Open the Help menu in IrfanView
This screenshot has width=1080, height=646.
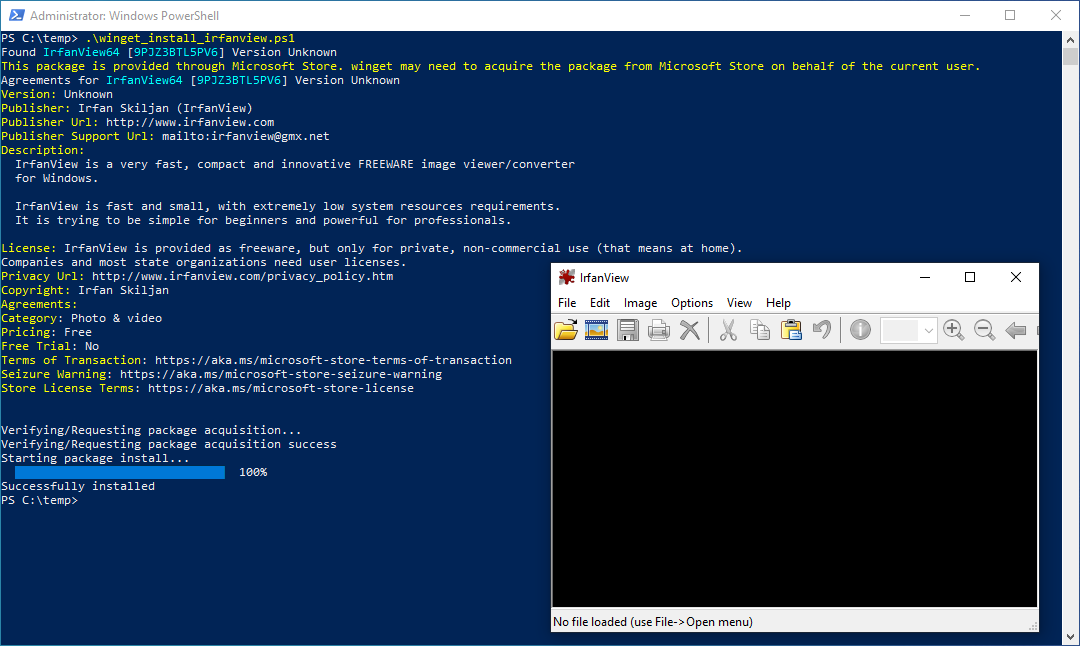pos(778,303)
